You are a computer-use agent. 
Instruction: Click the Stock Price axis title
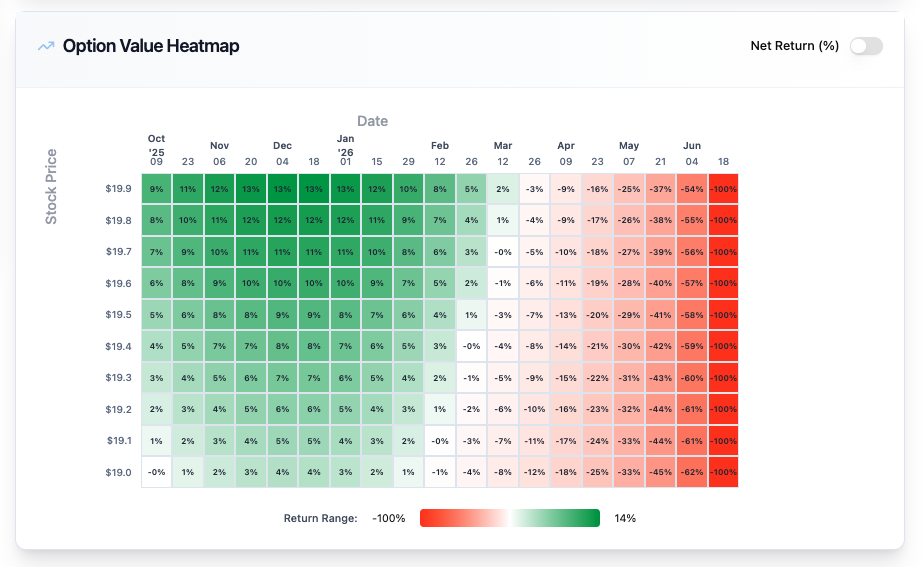click(x=52, y=186)
